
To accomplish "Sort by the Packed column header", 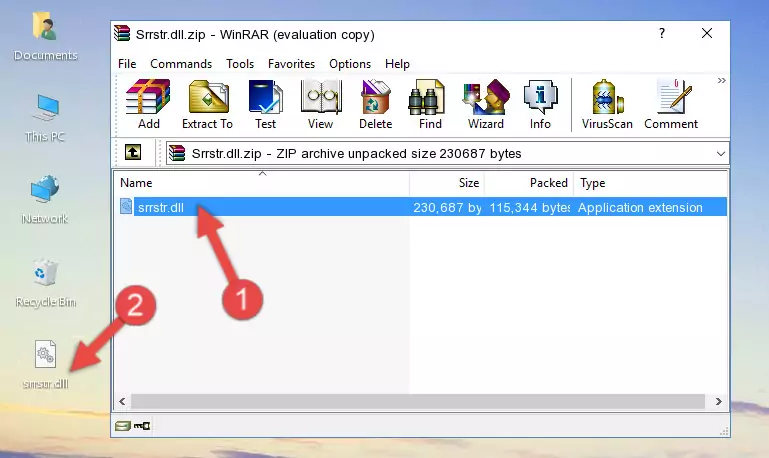I will coord(529,183).
